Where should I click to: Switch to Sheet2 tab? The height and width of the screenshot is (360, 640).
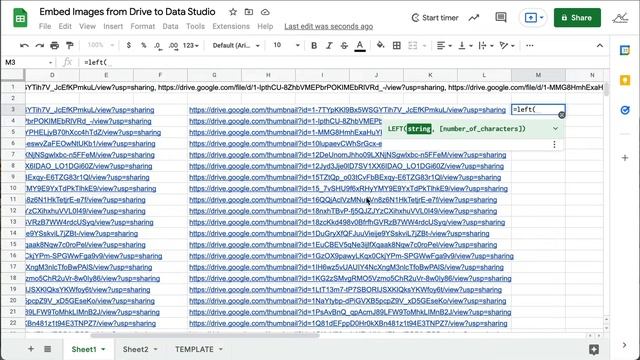[x=136, y=349]
